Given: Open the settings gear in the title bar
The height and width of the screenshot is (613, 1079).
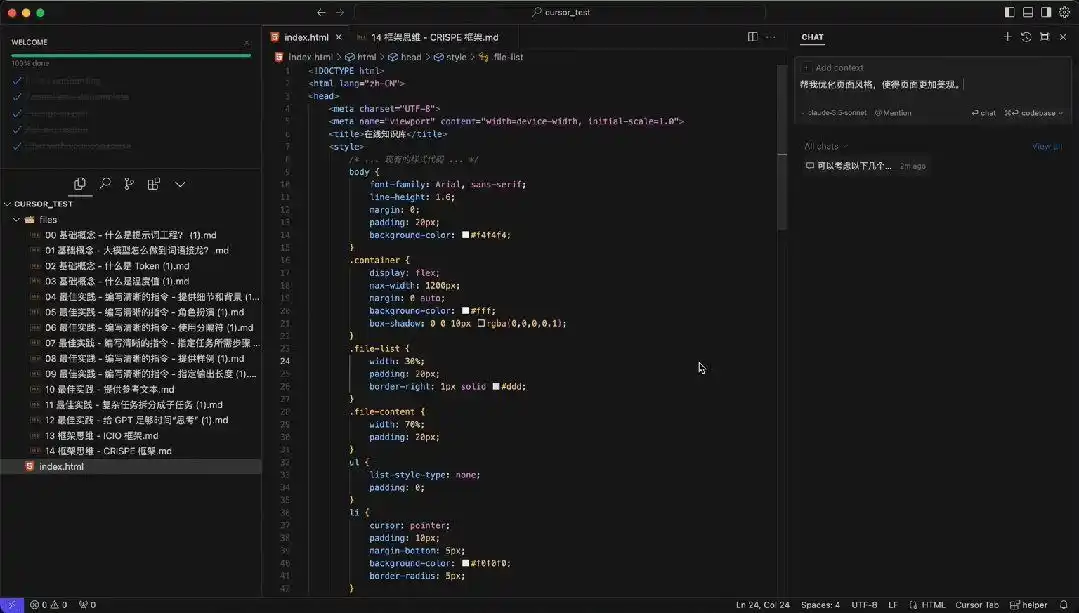Looking at the screenshot, I should click(x=1064, y=12).
